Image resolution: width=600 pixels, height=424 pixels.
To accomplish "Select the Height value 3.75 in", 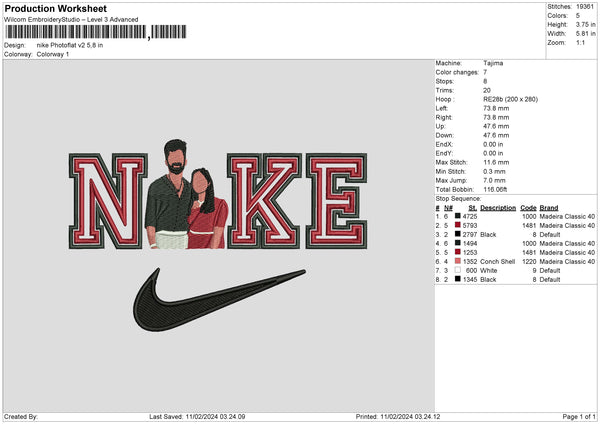I will click(x=585, y=24).
